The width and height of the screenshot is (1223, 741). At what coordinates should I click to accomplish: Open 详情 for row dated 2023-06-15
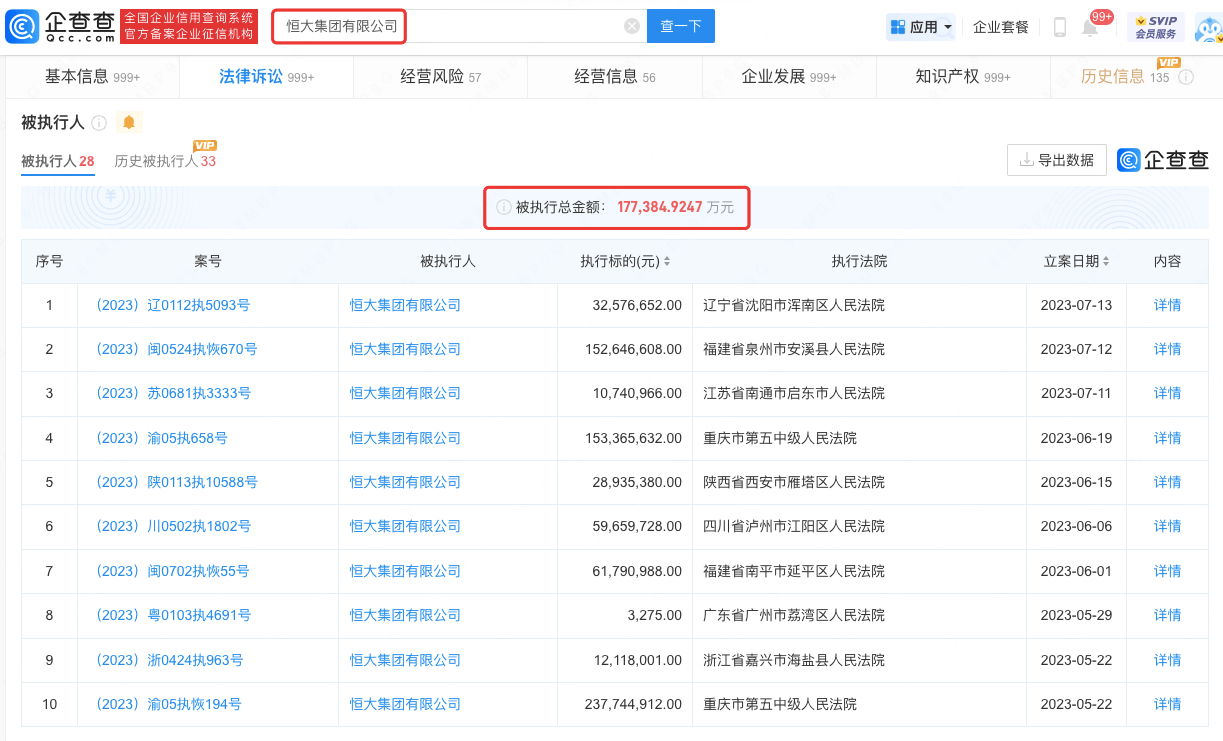1167,482
